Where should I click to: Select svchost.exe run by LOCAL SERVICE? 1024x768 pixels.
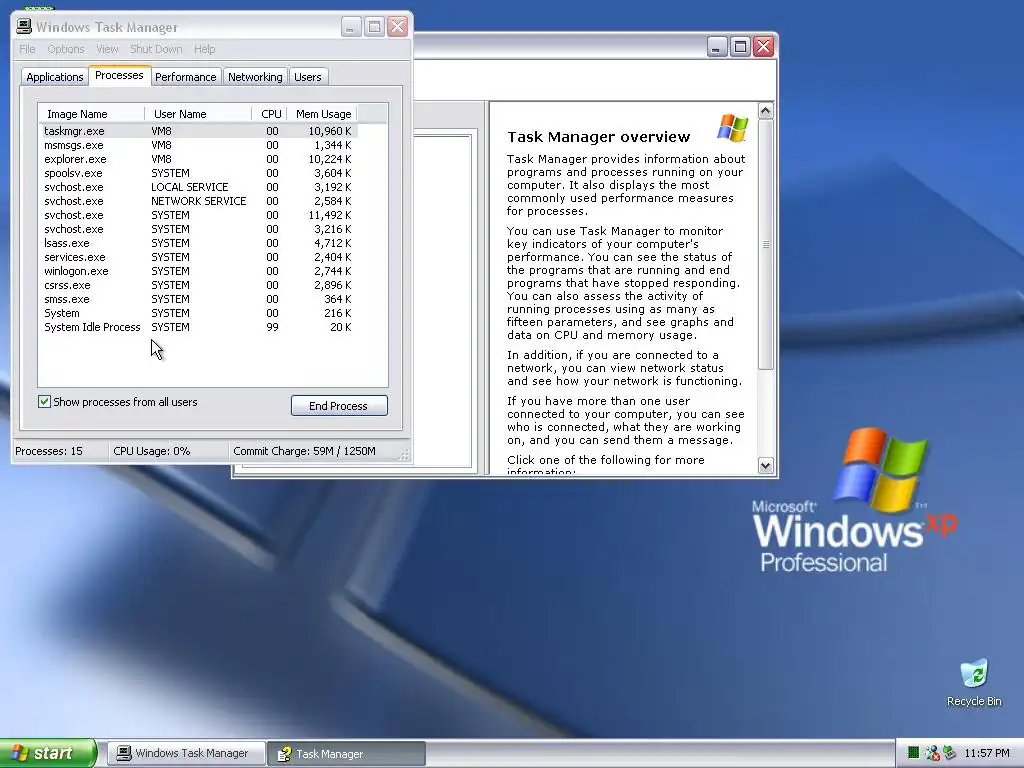tap(198, 187)
